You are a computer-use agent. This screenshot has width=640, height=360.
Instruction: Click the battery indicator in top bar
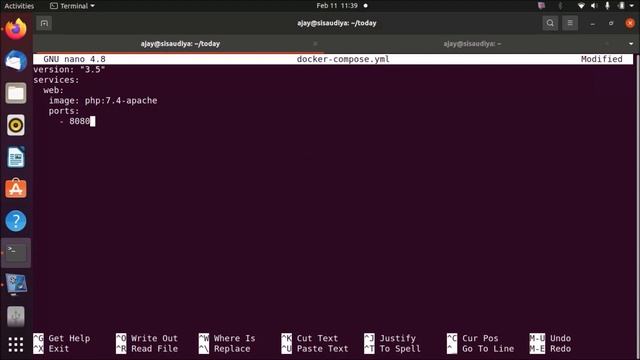[621, 6]
